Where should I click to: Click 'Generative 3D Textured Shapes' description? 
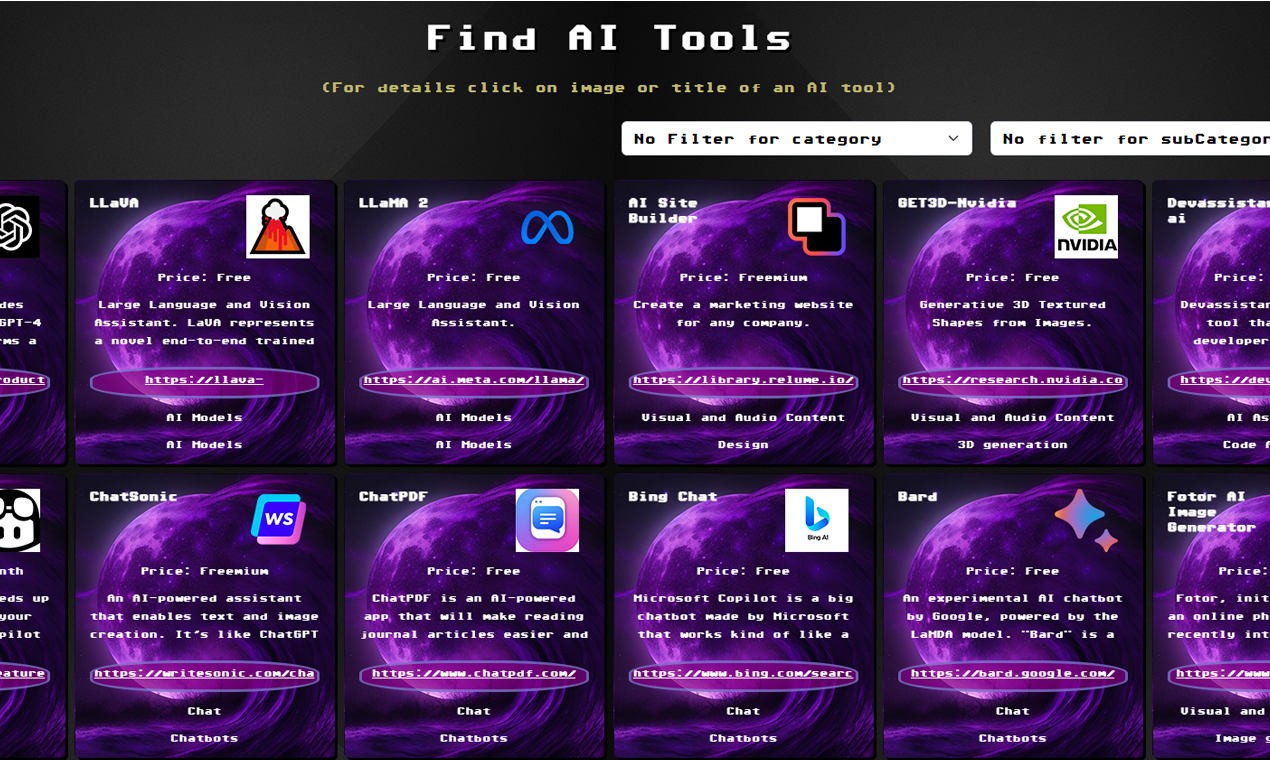(1012, 314)
